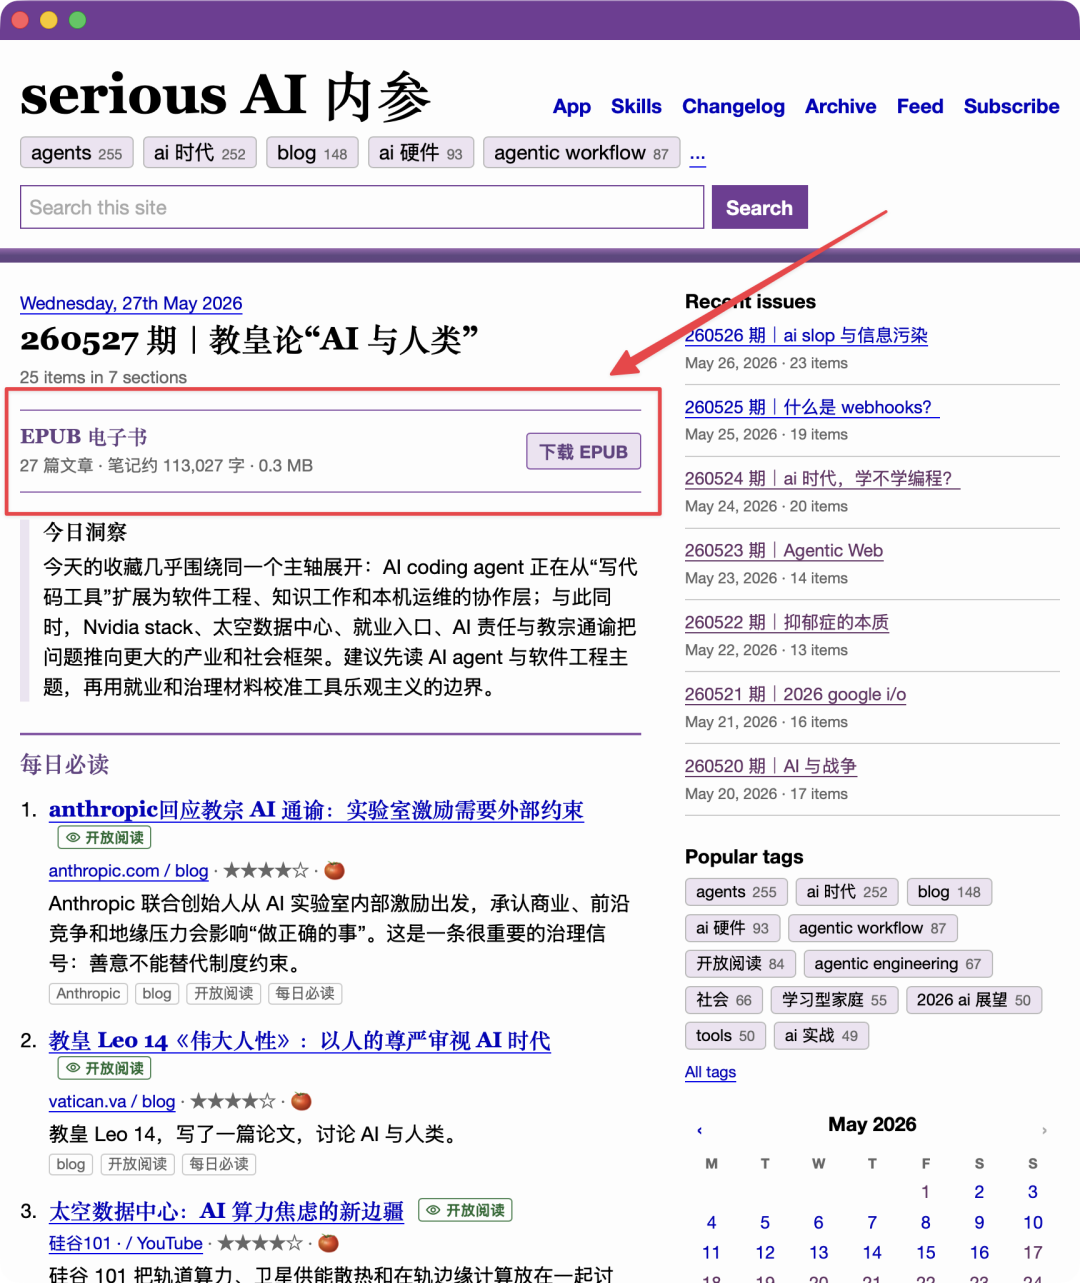Open the Changelog navigation link
The height and width of the screenshot is (1283, 1080).
click(733, 106)
